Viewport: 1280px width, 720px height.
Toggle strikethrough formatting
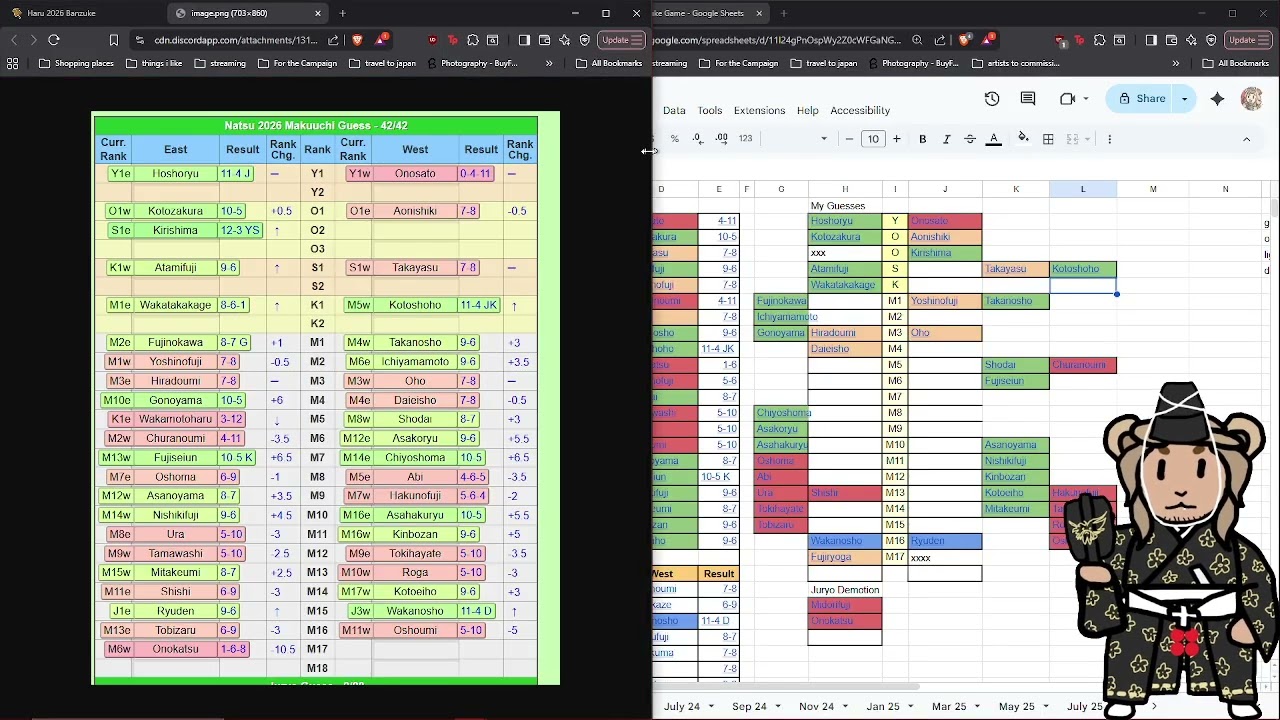tap(970, 139)
